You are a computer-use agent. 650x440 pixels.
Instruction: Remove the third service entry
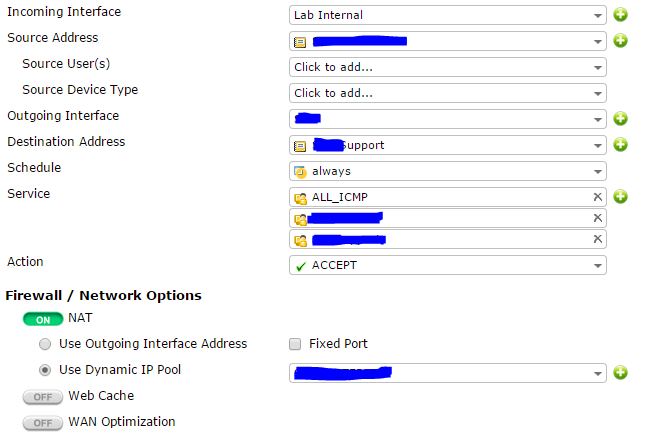click(x=598, y=239)
